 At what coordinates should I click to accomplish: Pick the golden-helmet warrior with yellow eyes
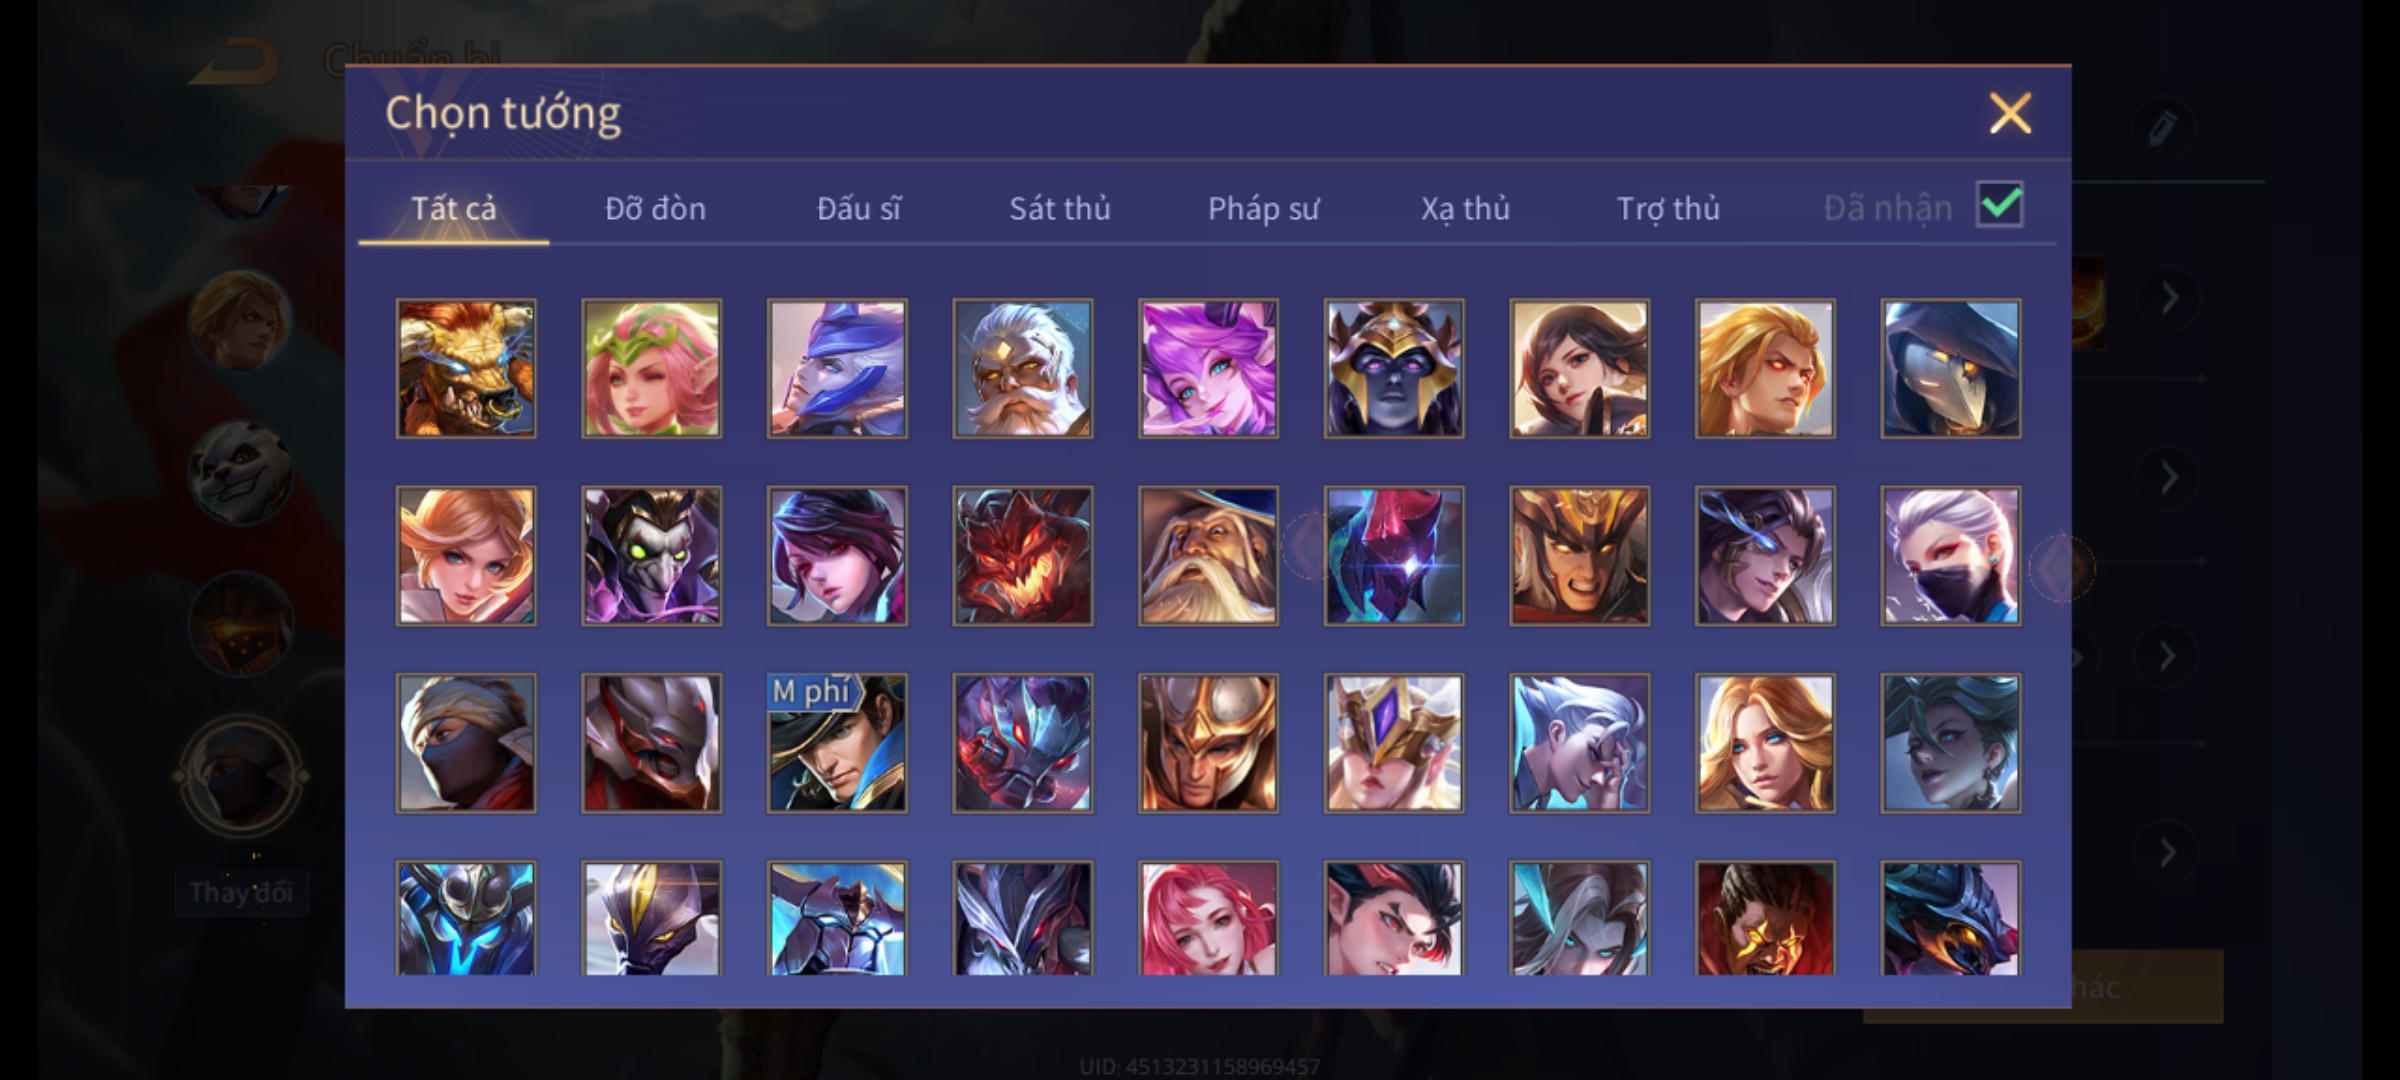1579,556
